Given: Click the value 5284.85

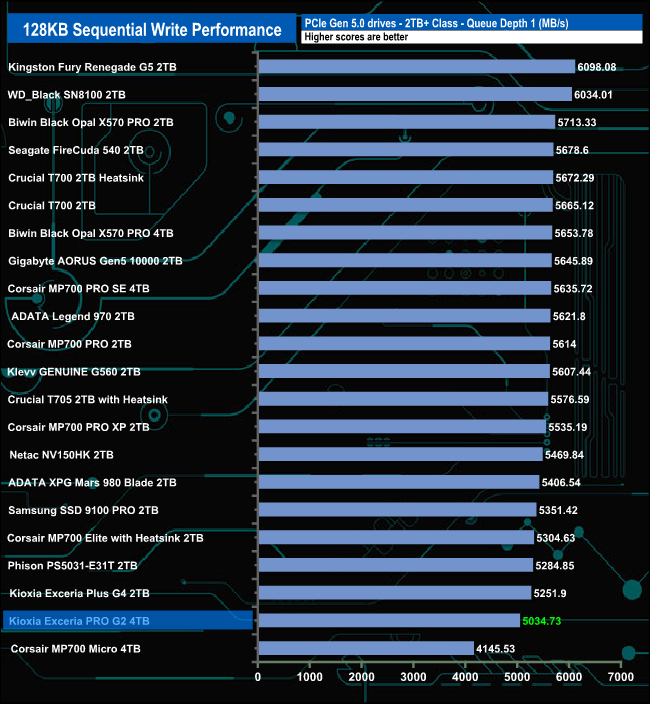Looking at the screenshot, I should [555, 566].
